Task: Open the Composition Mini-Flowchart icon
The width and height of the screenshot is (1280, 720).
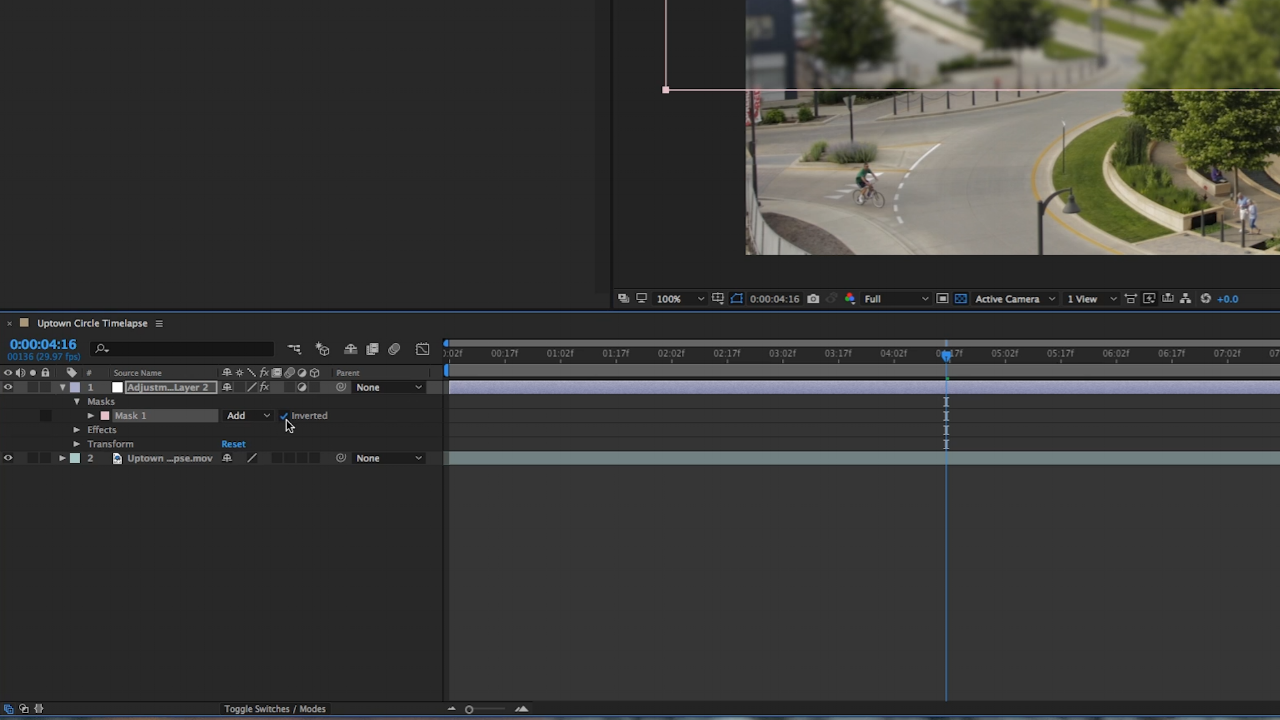Action: [x=294, y=349]
